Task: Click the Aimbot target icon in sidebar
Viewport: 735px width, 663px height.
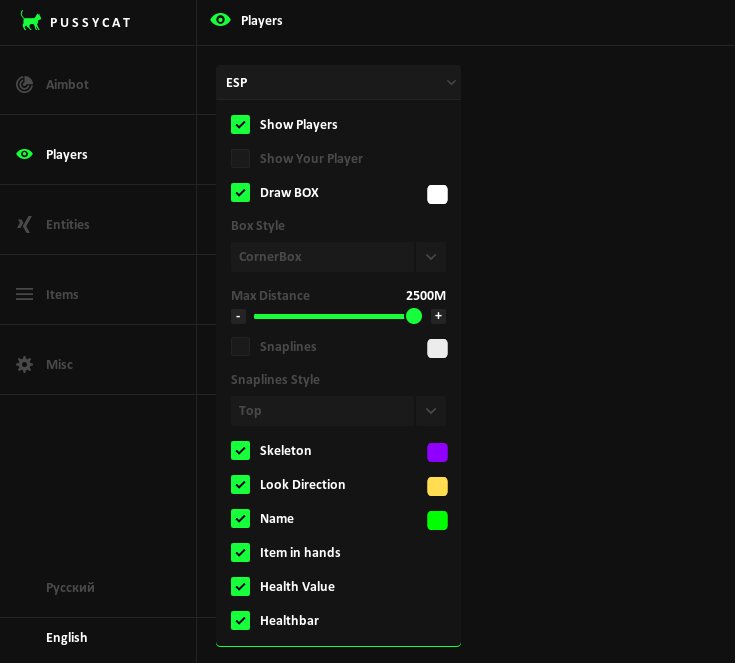Action: [24, 84]
